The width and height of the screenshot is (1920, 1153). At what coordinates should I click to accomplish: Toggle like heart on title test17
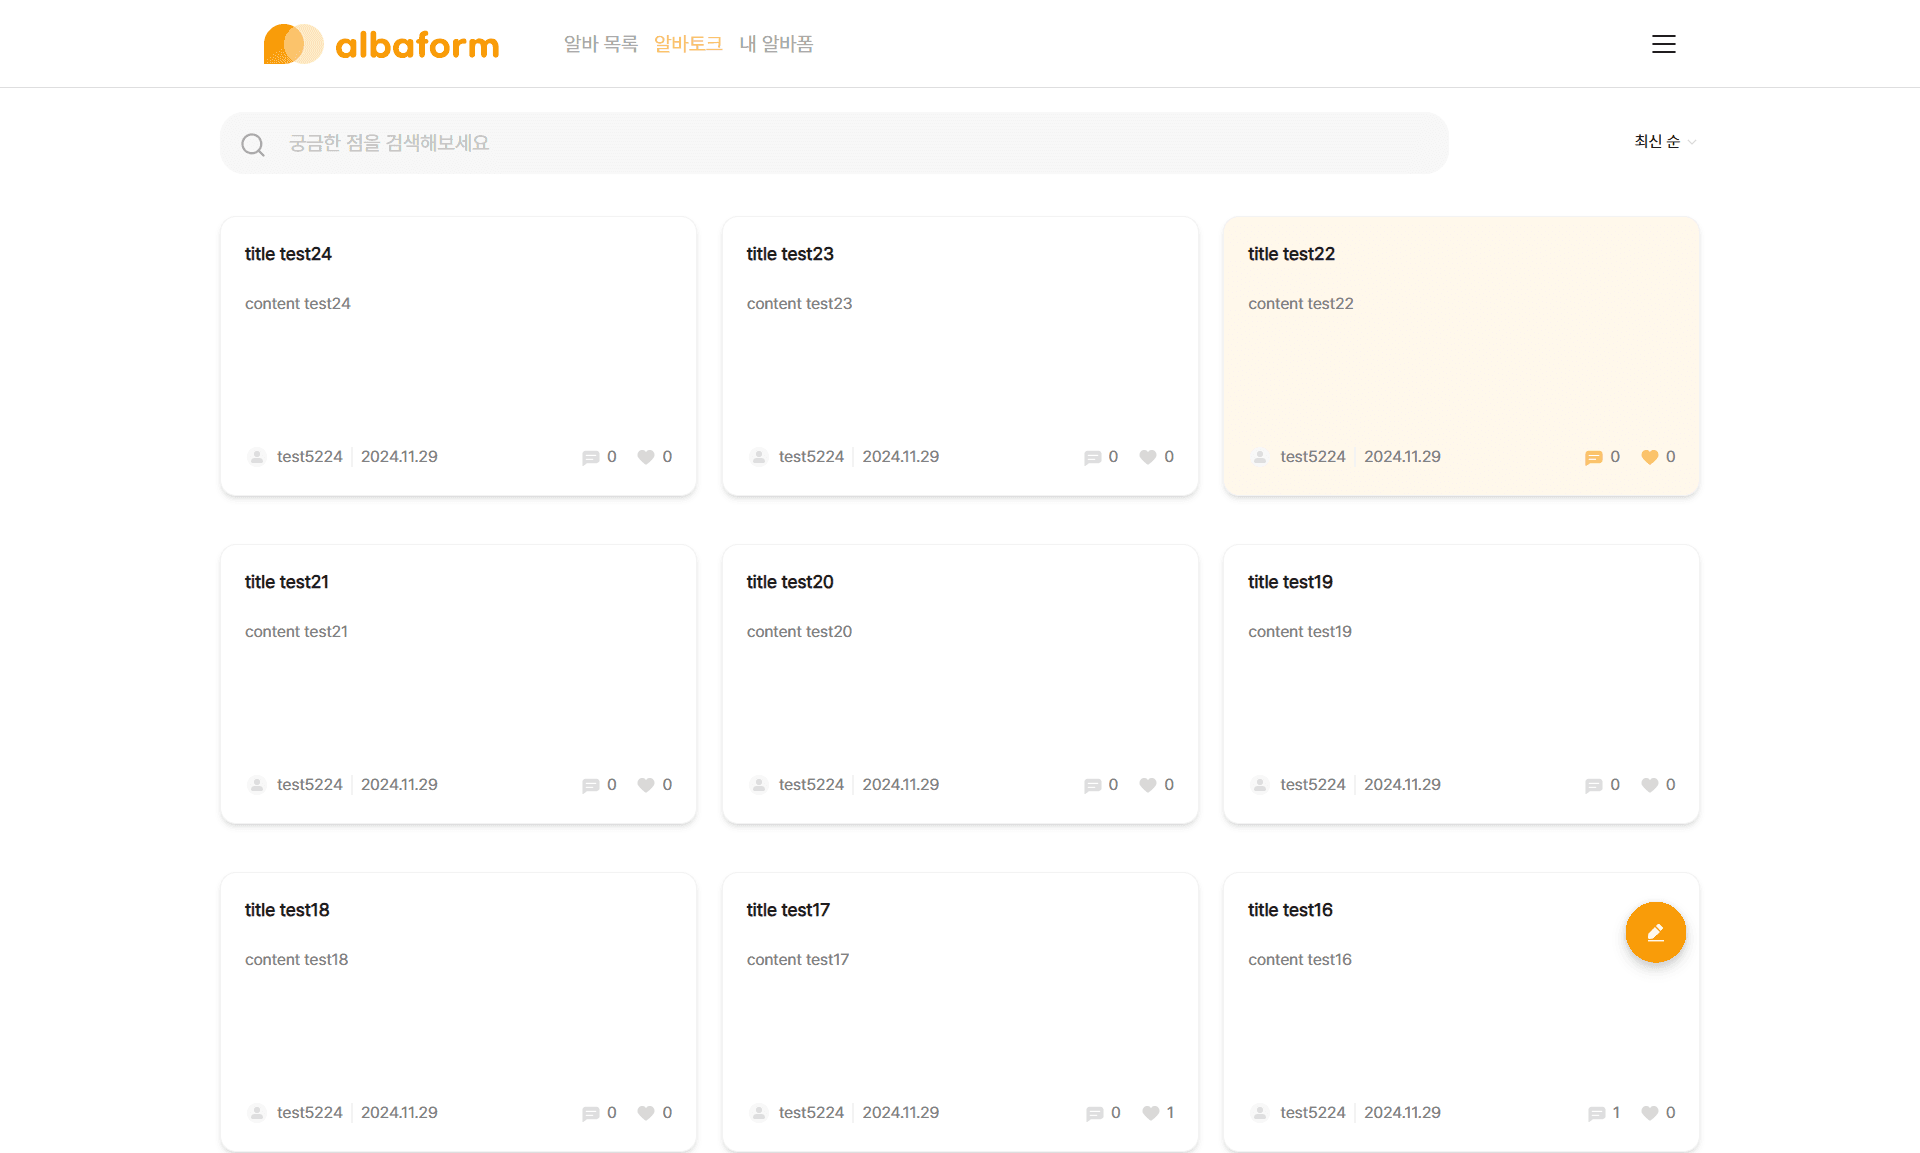coord(1150,1113)
